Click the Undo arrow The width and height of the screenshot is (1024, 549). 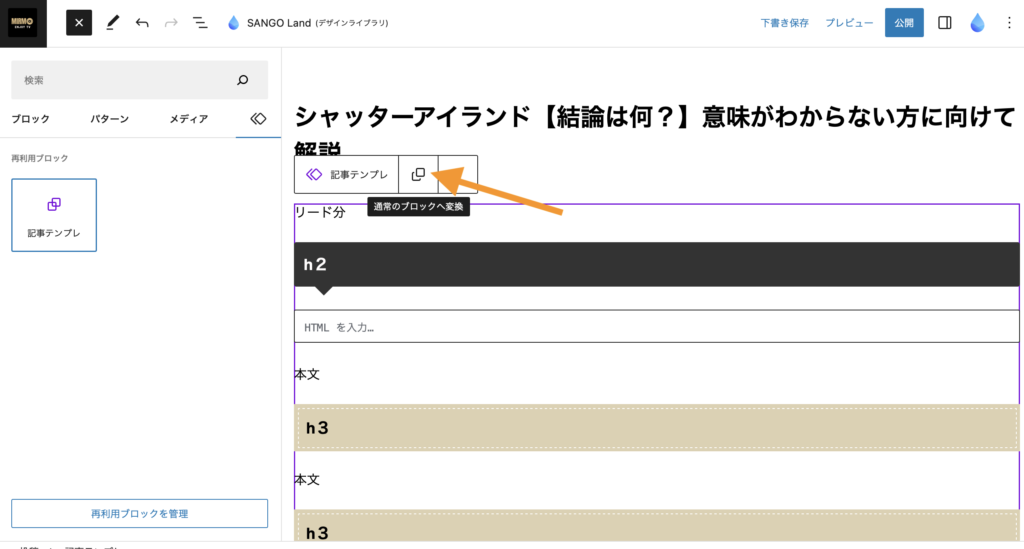click(142, 23)
